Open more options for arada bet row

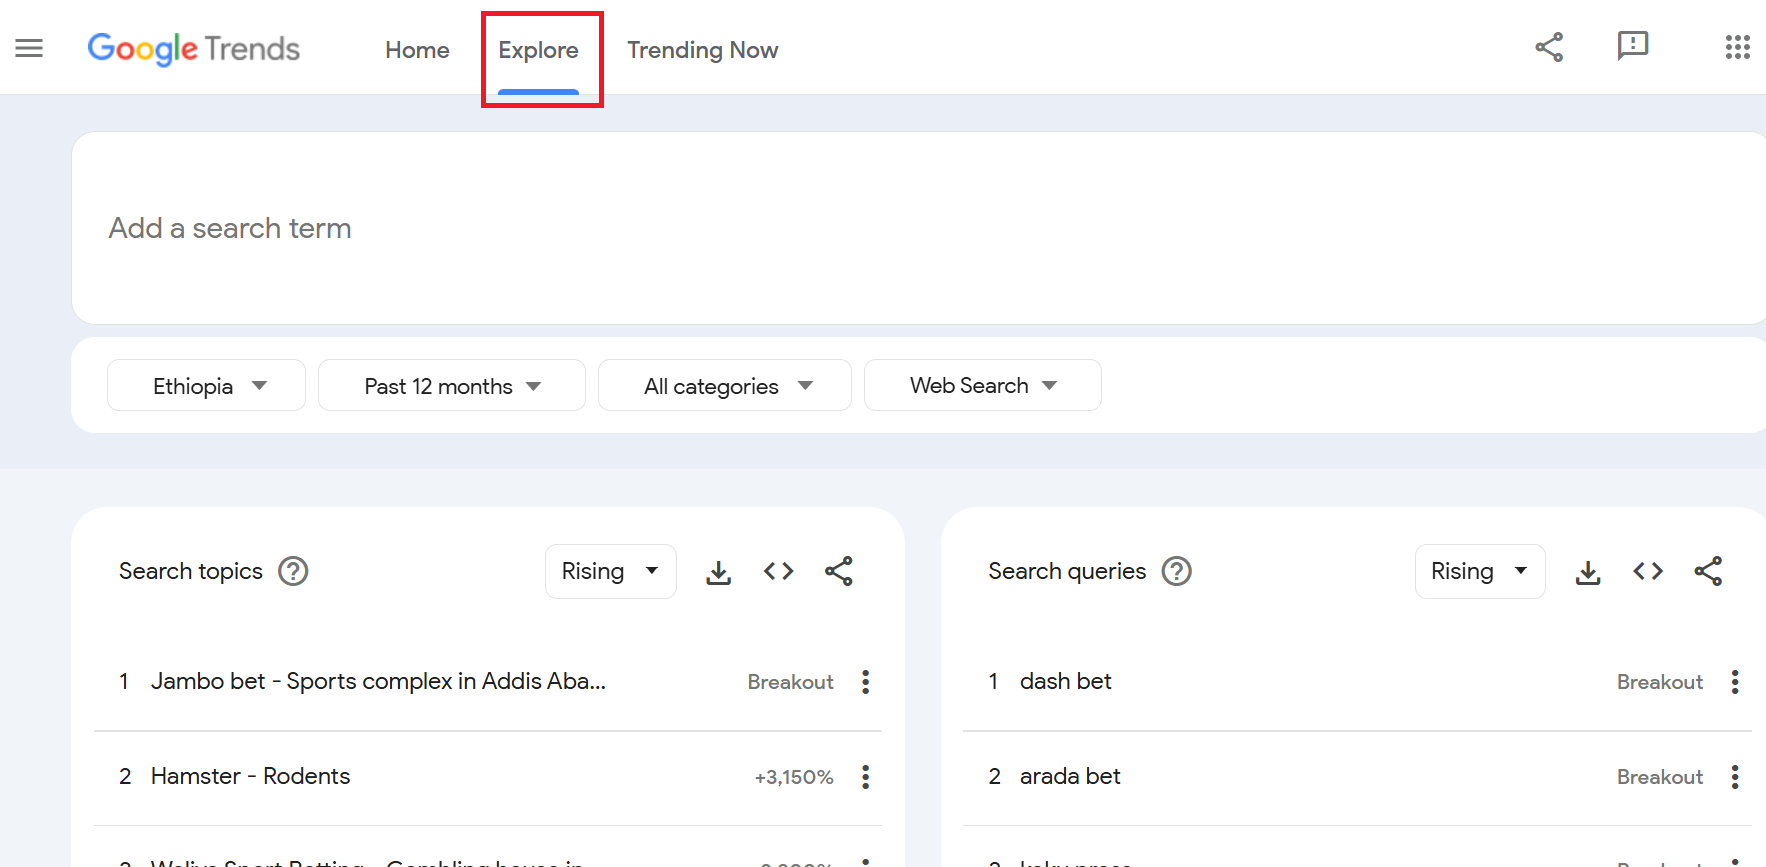(x=1735, y=777)
